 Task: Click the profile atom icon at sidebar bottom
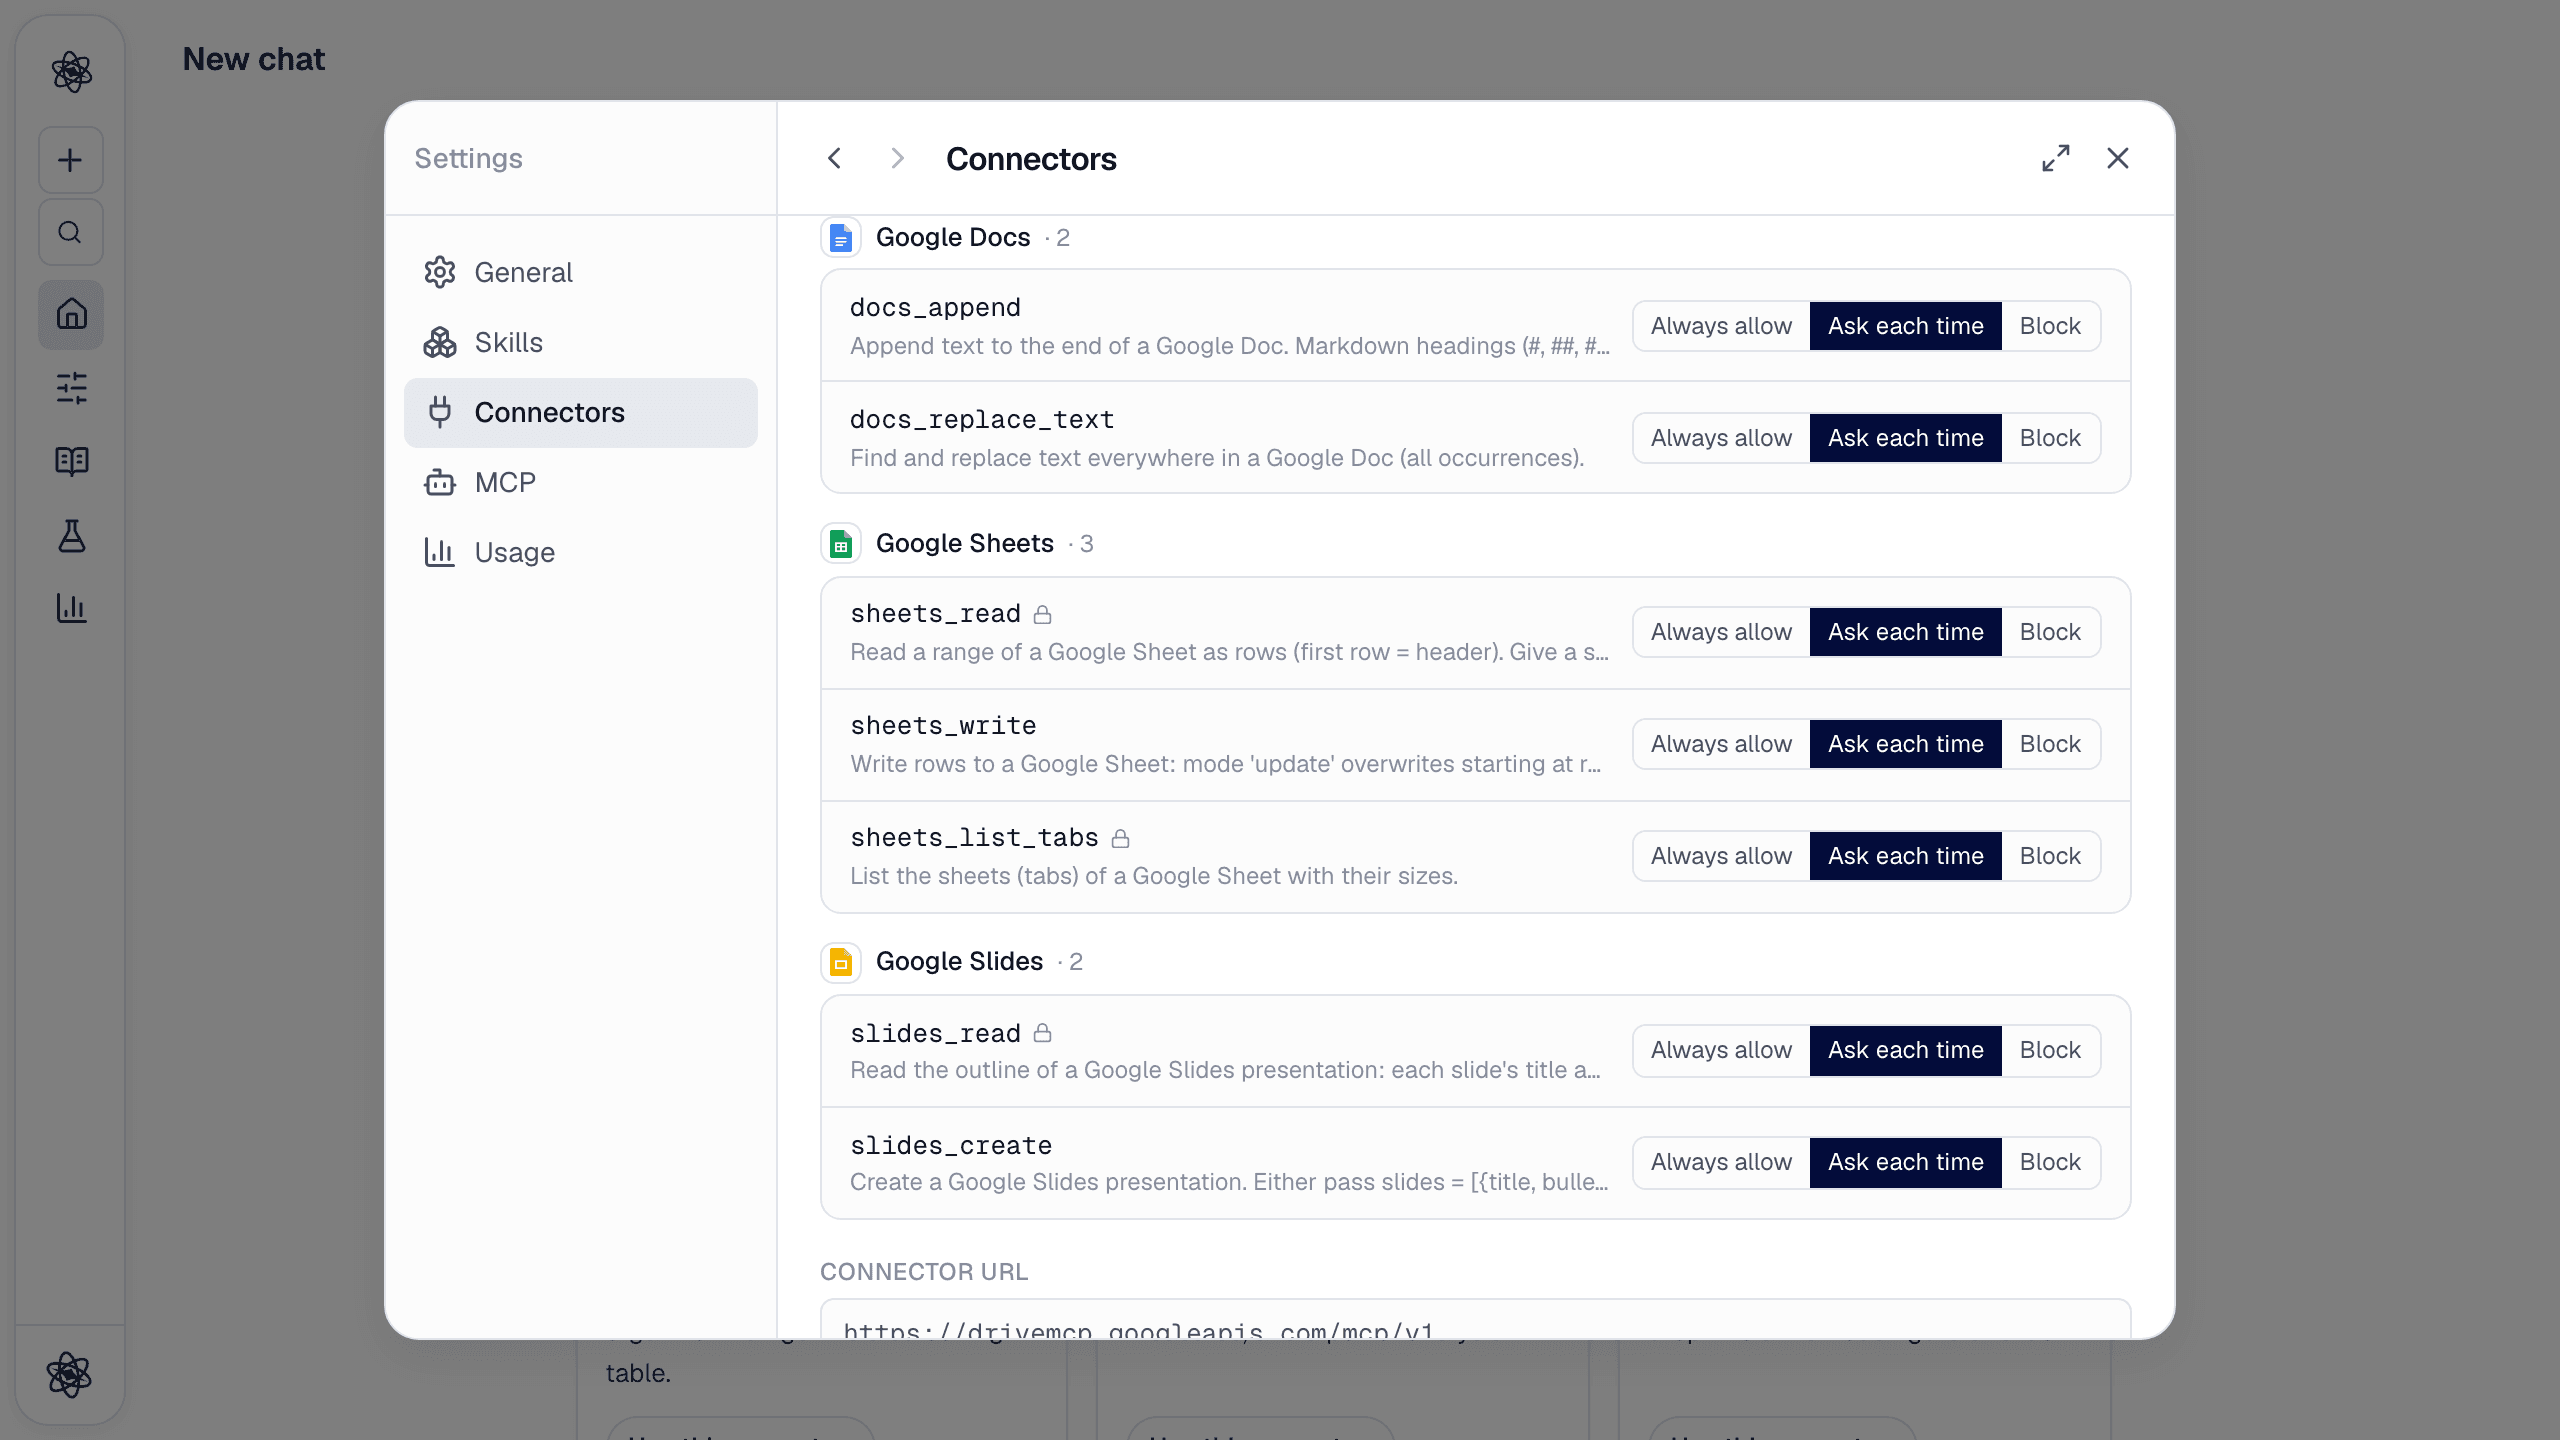point(70,1374)
